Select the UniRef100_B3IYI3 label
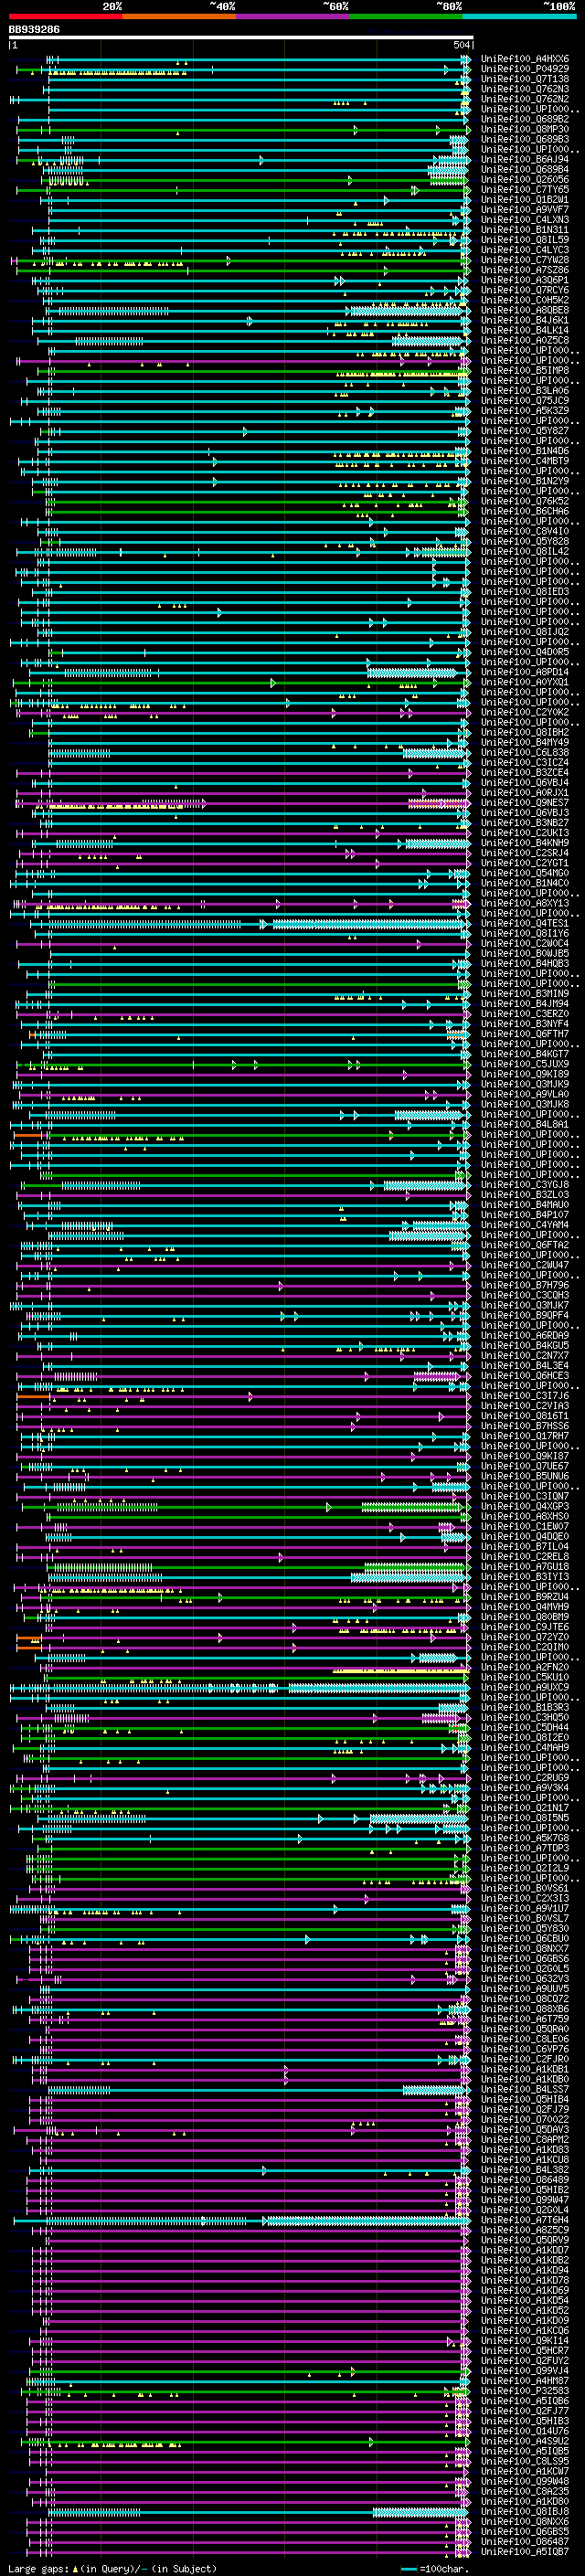Screen dimensions: 585x2576 point(525,1577)
